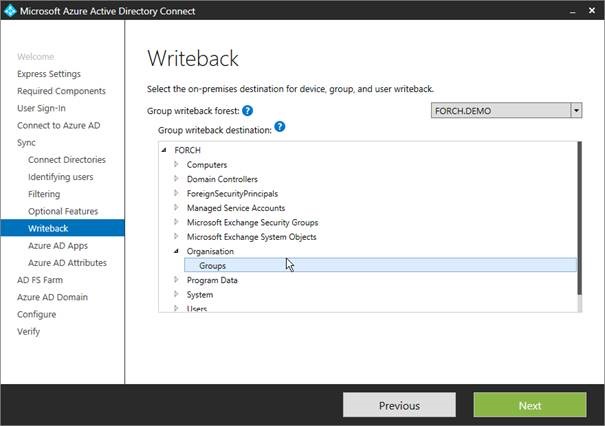Go to Optional Features step
This screenshot has height=426, width=605.
[x=63, y=211]
